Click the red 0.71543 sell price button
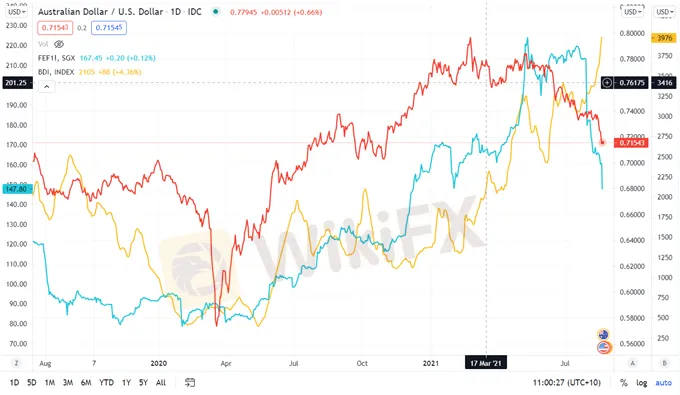This screenshot has height=395, width=680. 55,28
